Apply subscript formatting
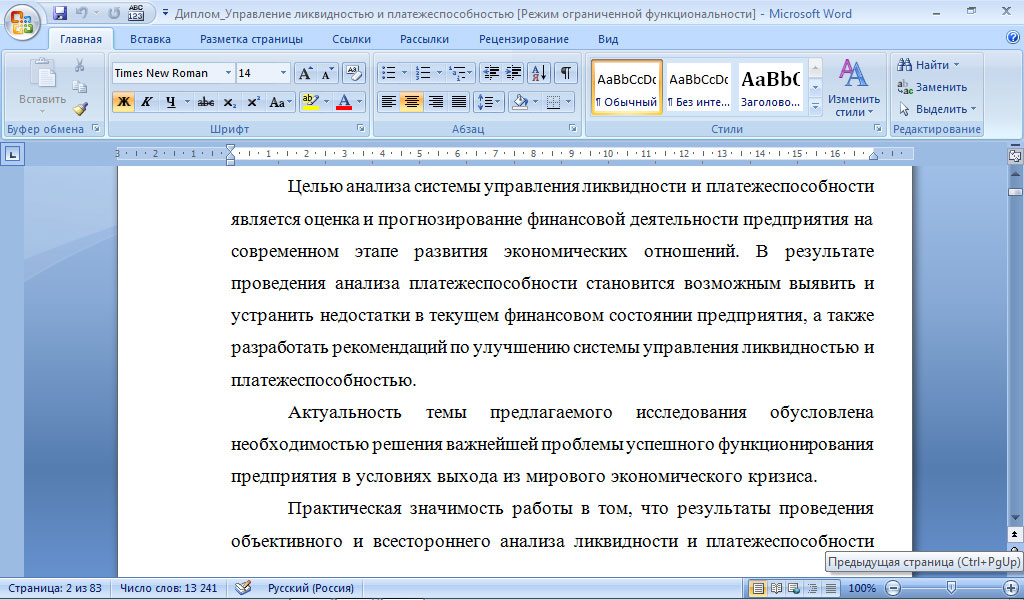This screenshot has height=600, width=1024. (229, 102)
